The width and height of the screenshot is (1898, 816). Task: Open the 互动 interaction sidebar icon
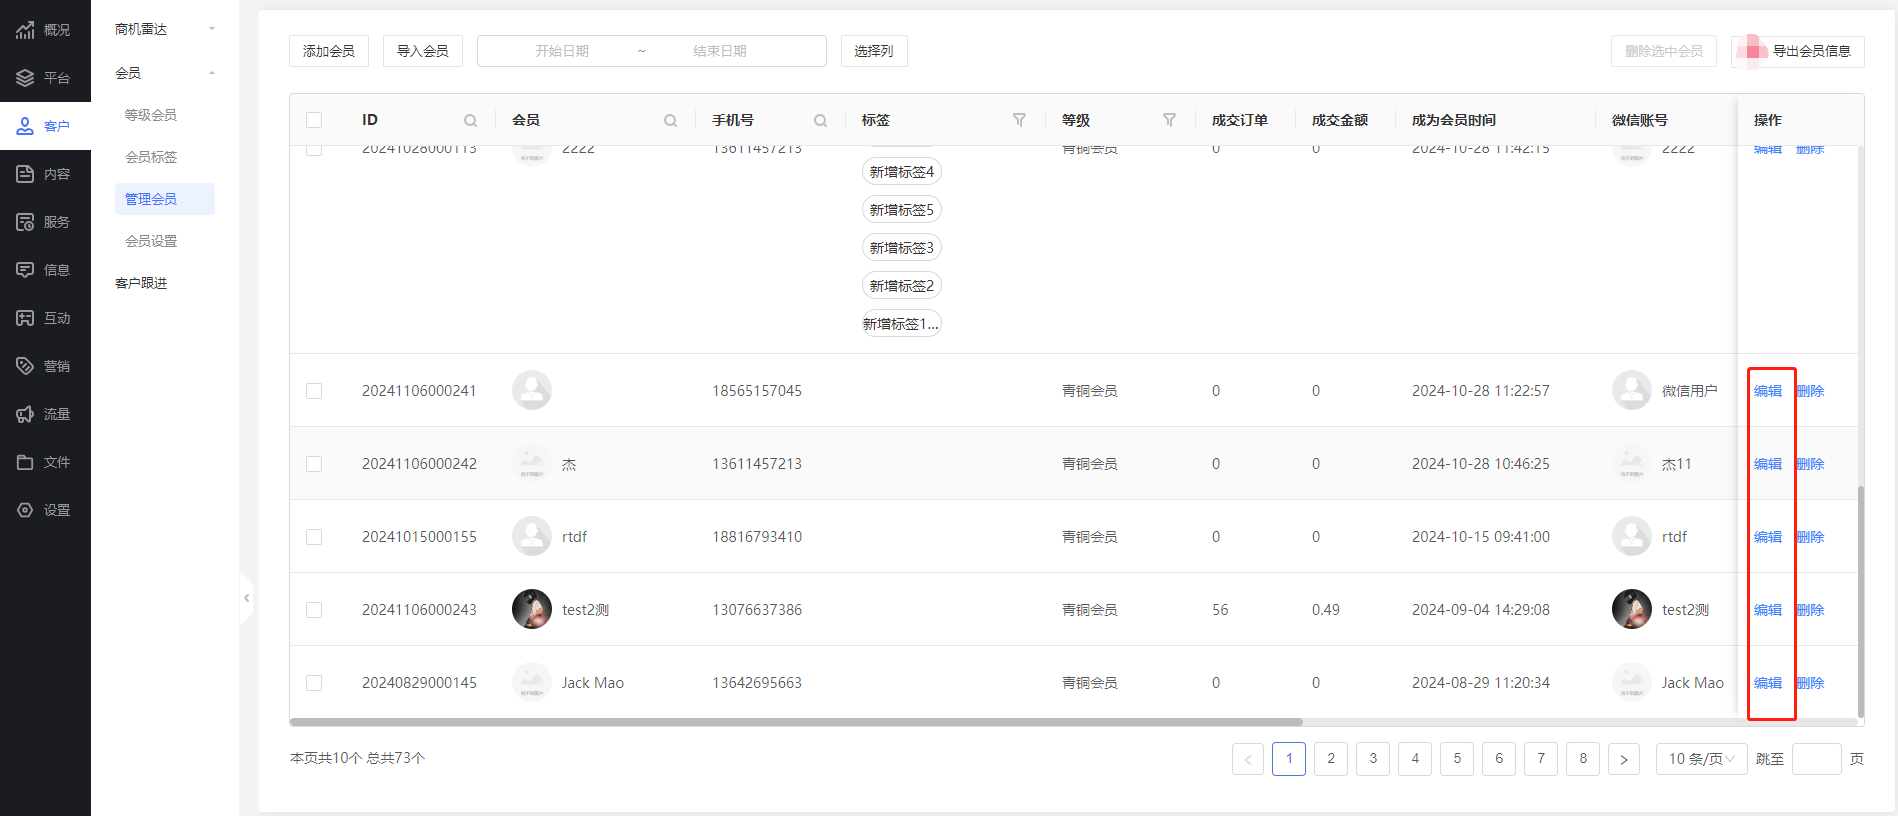26,318
